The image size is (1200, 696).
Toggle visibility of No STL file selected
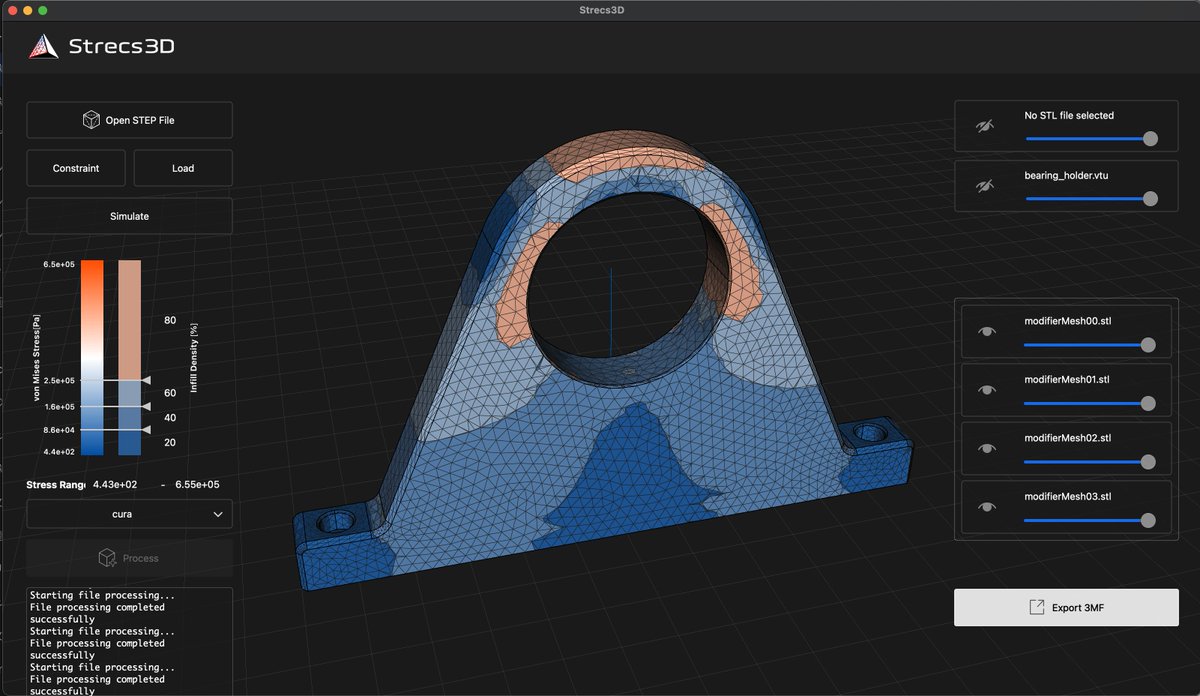click(x=985, y=127)
